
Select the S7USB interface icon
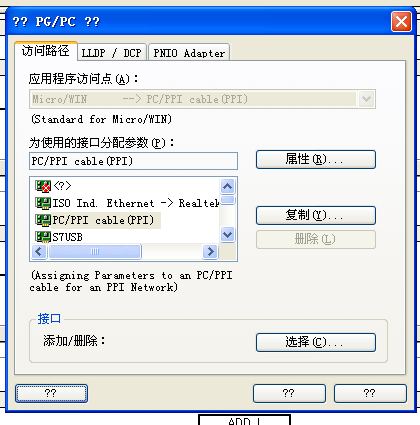click(x=43, y=237)
